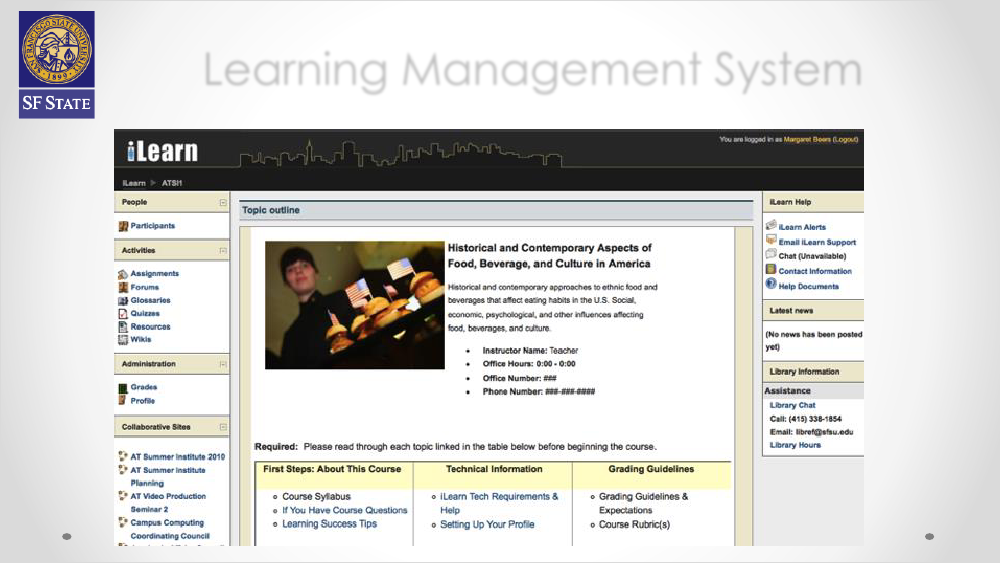Open iLearn Tech Requirements & Help link
This screenshot has width=1000, height=563.
(x=499, y=503)
